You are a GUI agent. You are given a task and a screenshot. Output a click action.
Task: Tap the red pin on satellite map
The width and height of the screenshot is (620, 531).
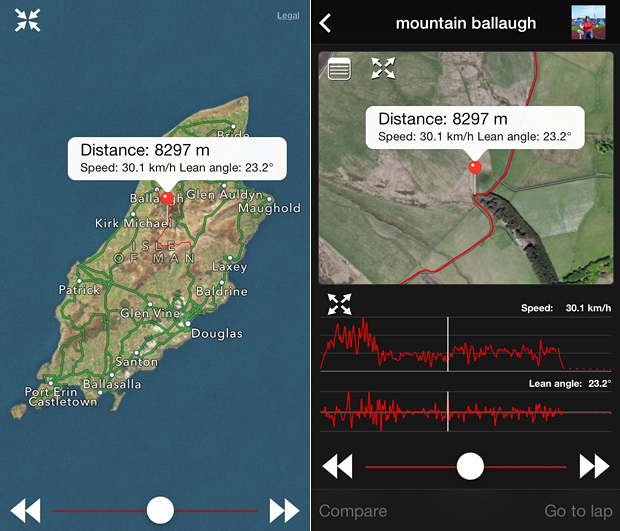point(475,166)
